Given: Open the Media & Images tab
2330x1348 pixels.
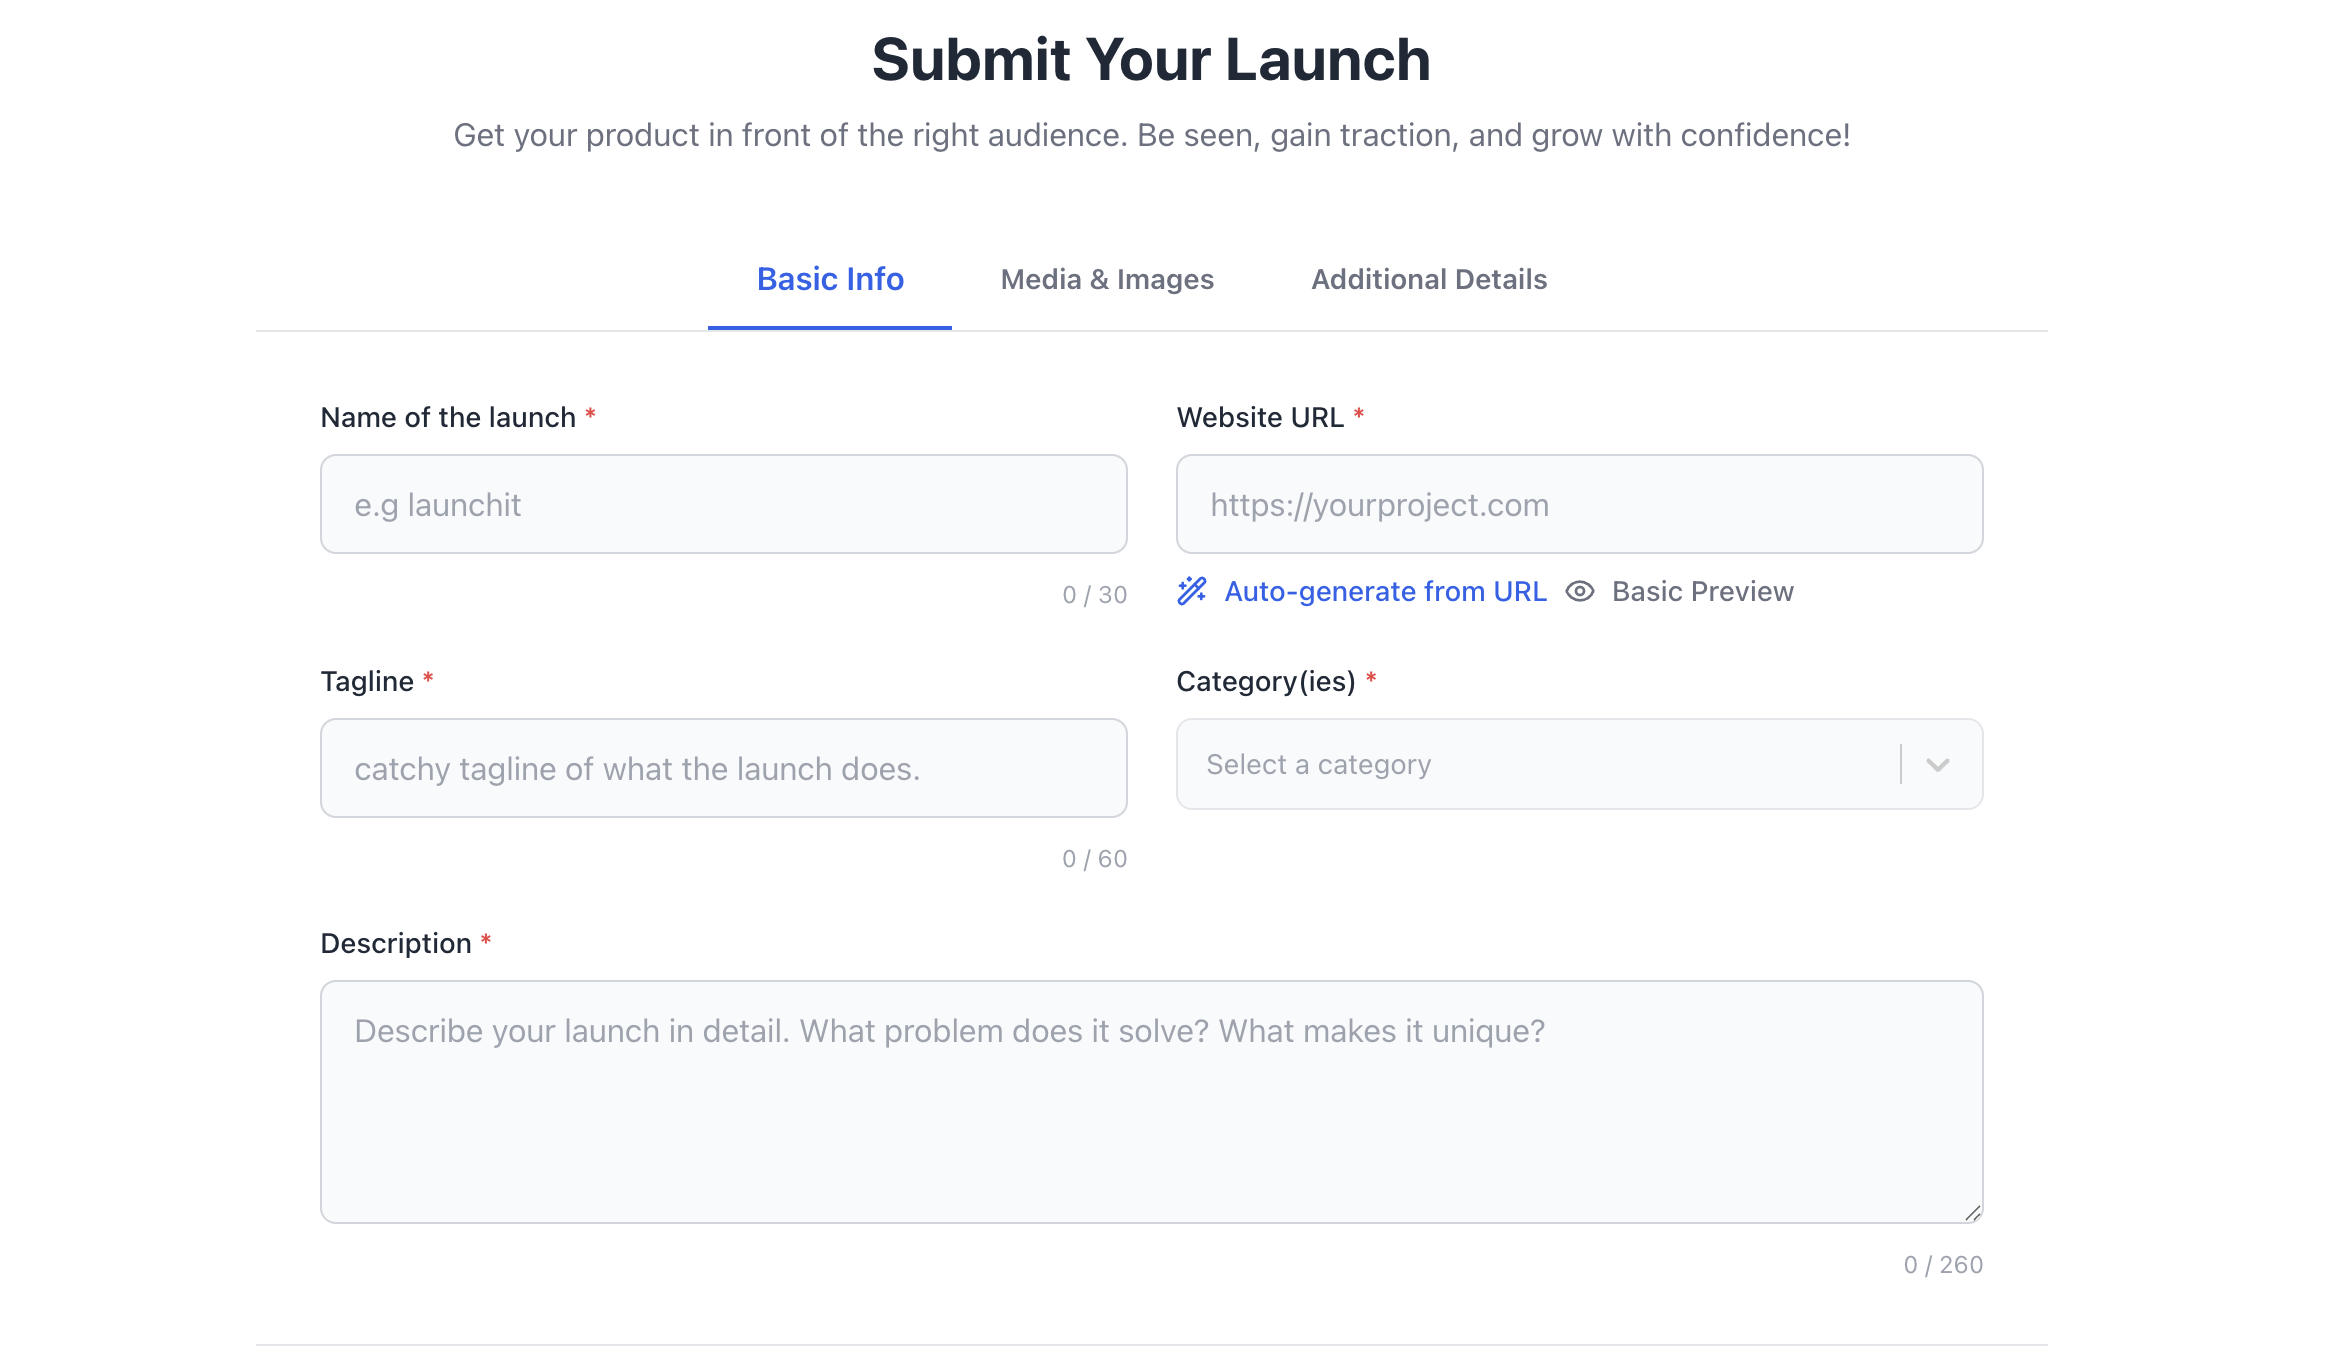Looking at the screenshot, I should [x=1107, y=279].
